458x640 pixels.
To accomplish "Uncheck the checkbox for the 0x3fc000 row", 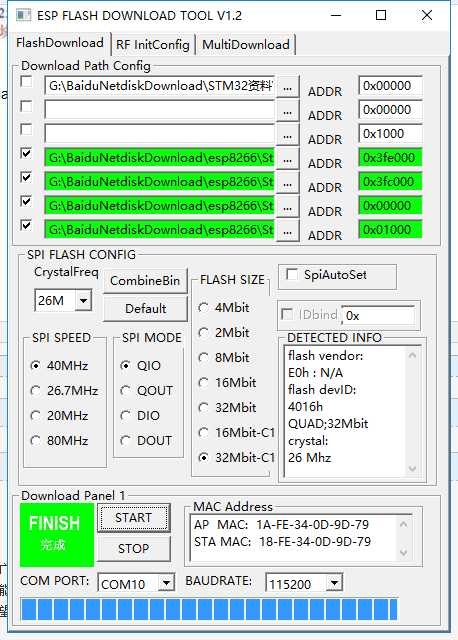I will tap(26, 178).
